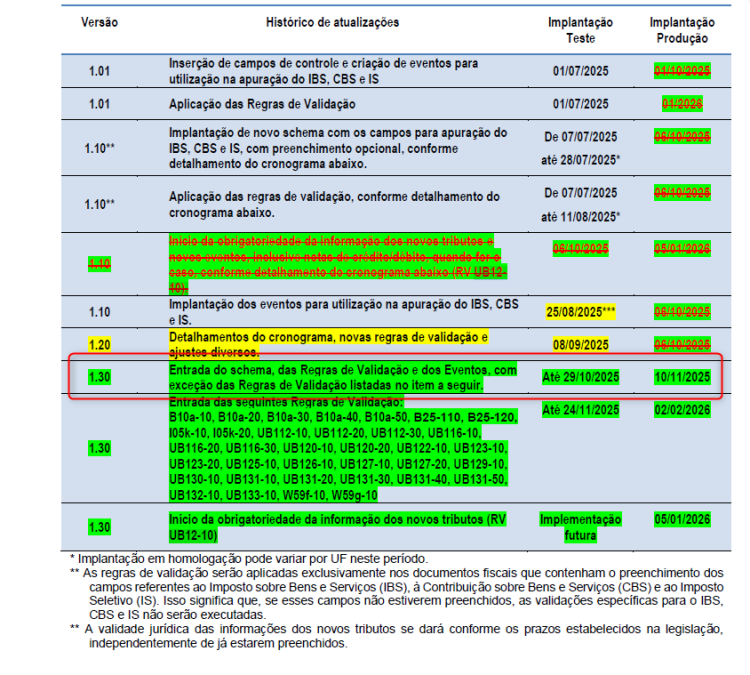Screen dimensions: 750x675
Task: Click 'Entrada do schema, das Regras' description
Action: (x=342, y=377)
